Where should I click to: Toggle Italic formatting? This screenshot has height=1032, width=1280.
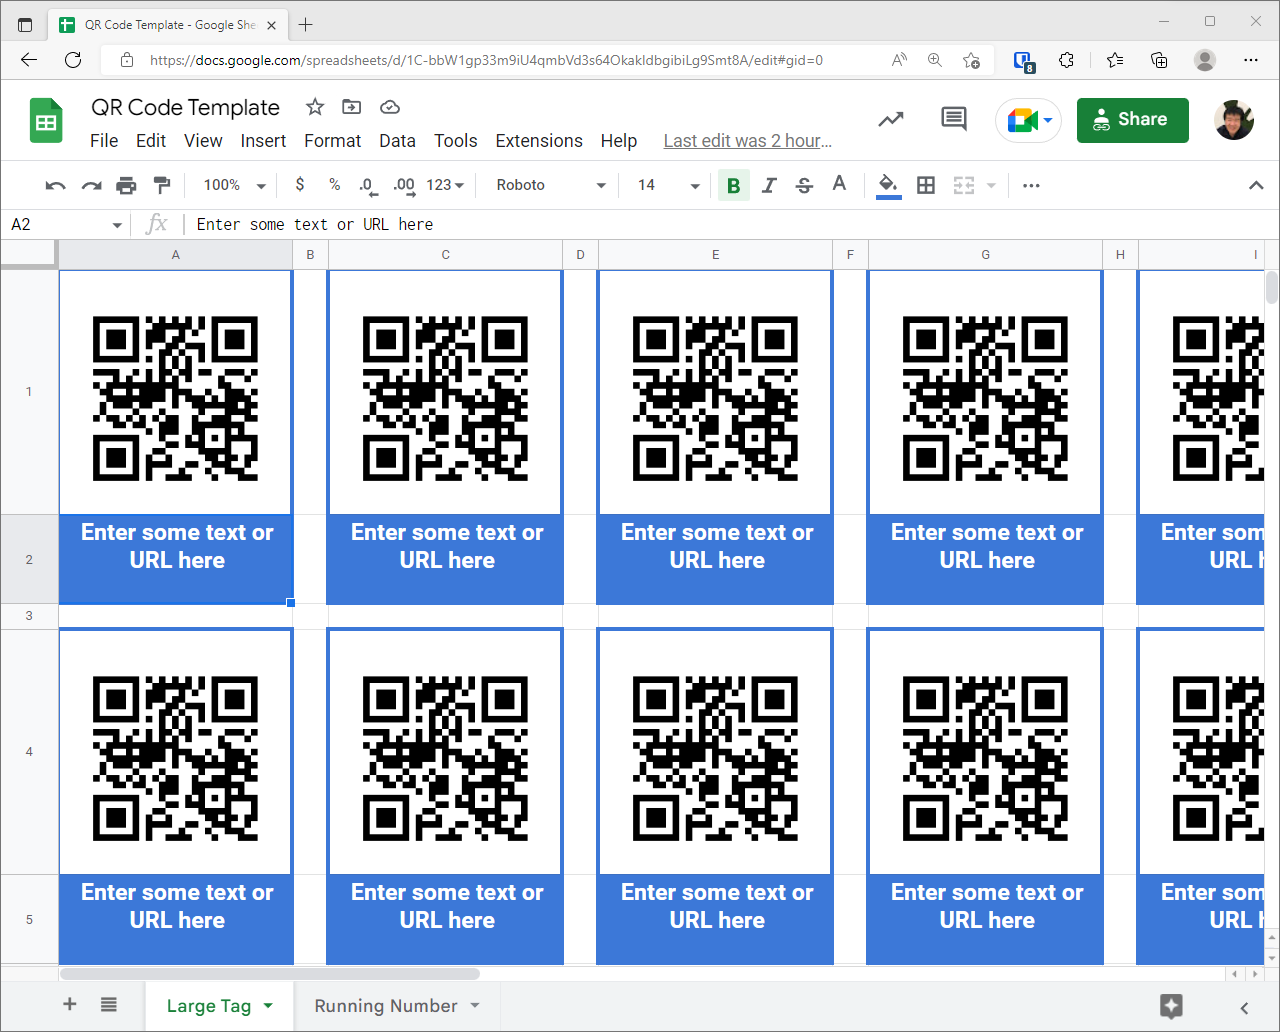pos(769,185)
